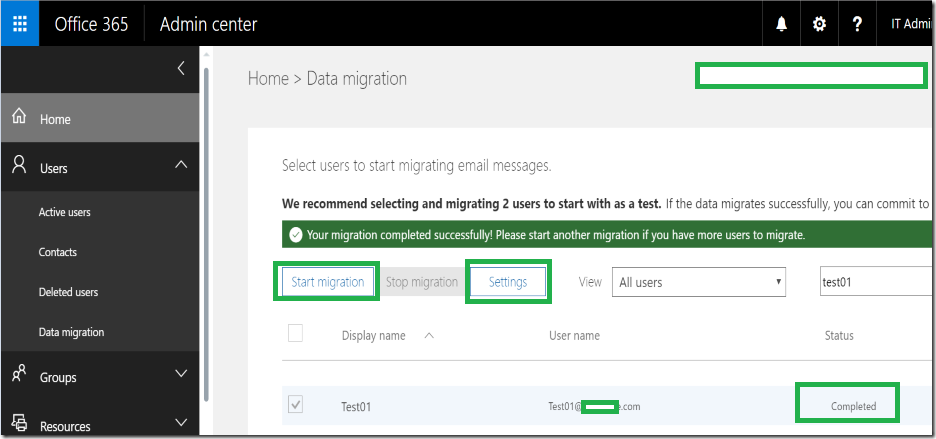Image resolution: width=936 pixels, height=439 pixels.
Task: Click the Settings button
Action: point(507,282)
